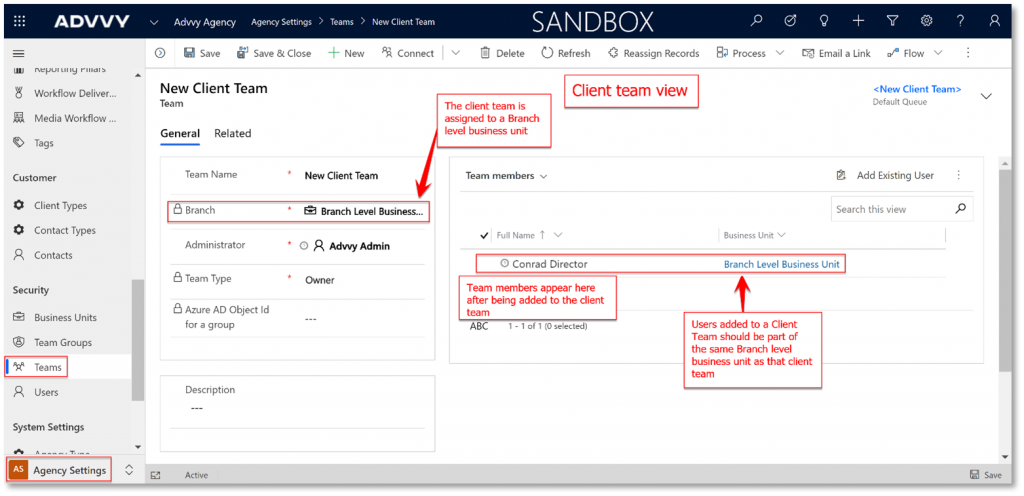Toggle the select-all checkmark in members grid
The image size is (1024, 496).
click(x=485, y=235)
